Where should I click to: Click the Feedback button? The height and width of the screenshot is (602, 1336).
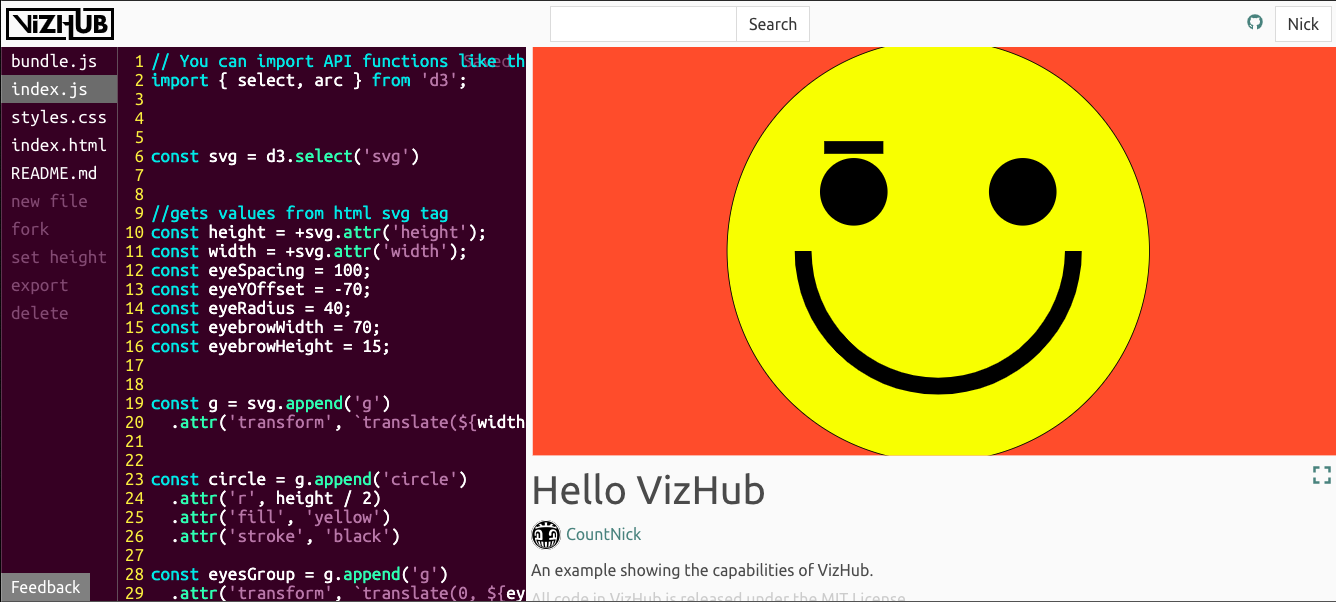[x=45, y=587]
